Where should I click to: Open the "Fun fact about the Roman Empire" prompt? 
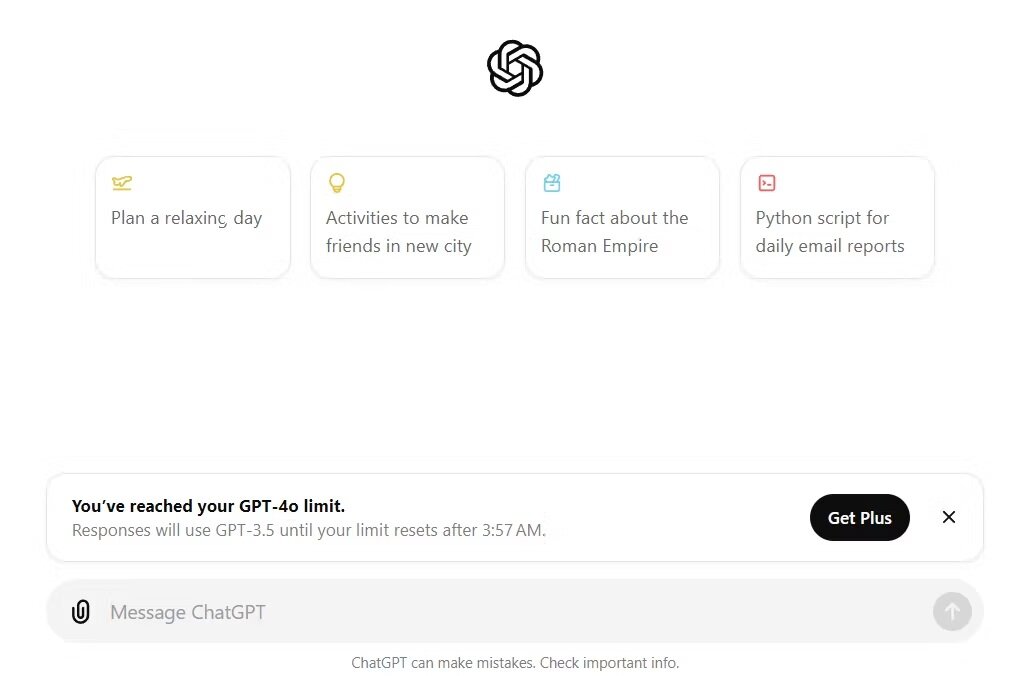614,232
